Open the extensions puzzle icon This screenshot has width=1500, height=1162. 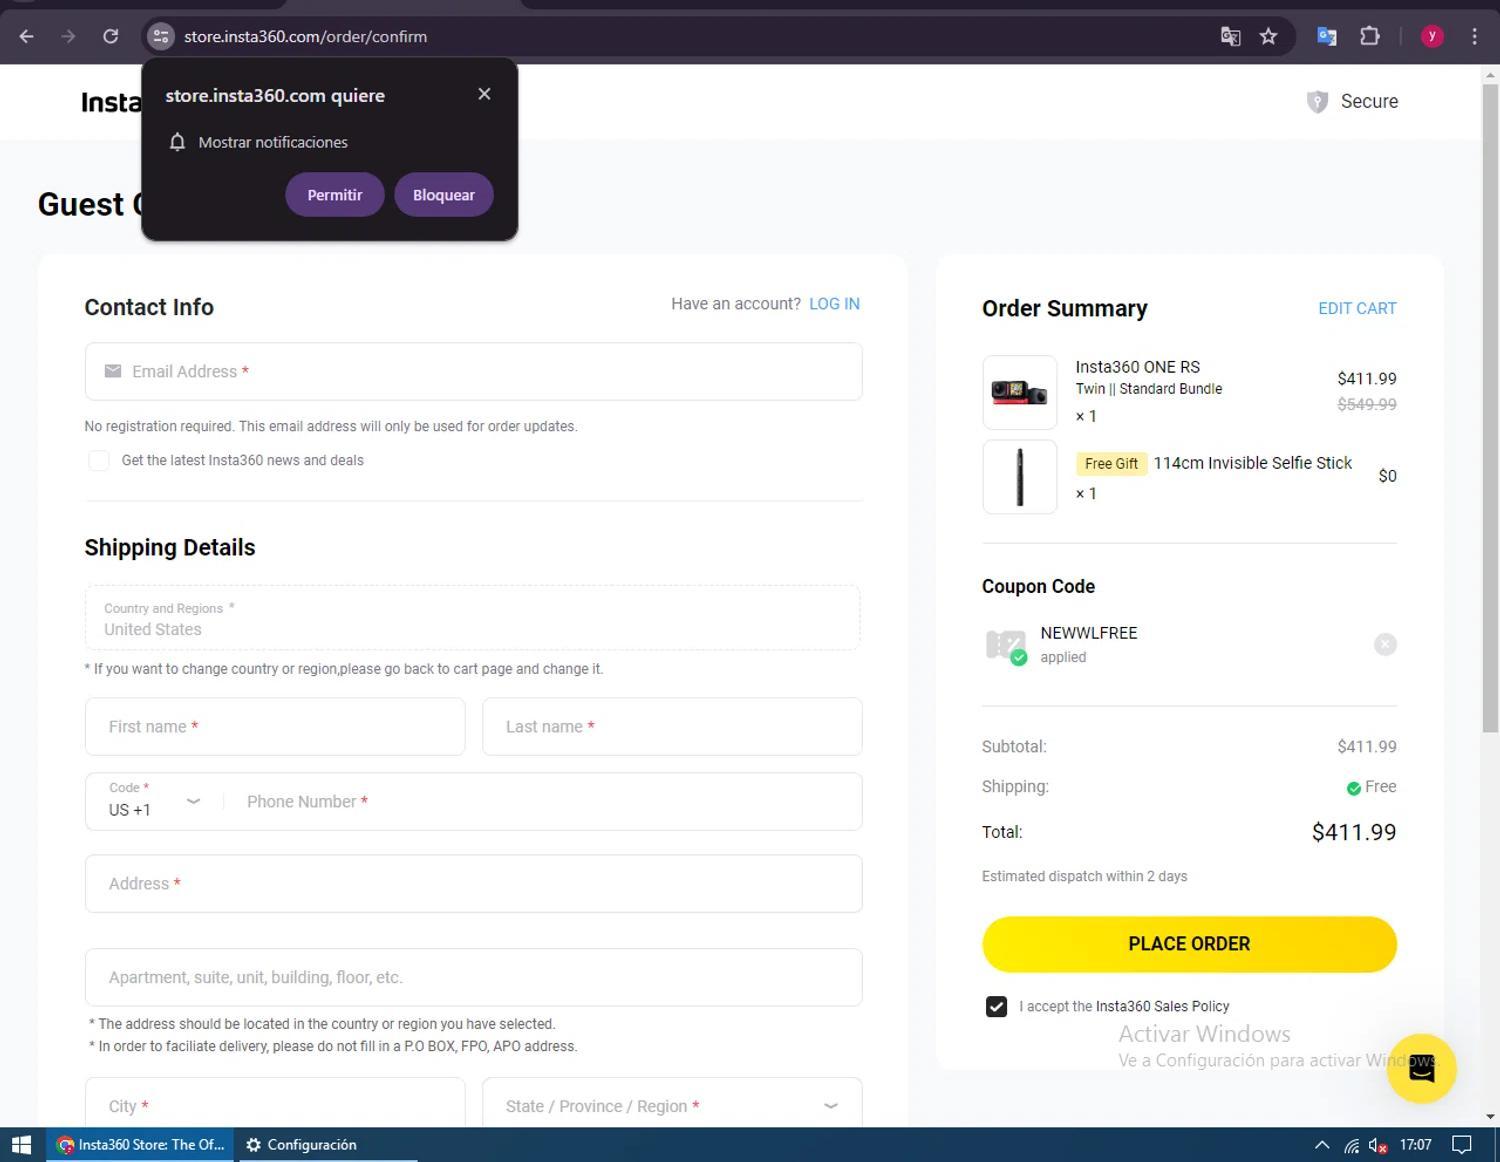(1370, 37)
